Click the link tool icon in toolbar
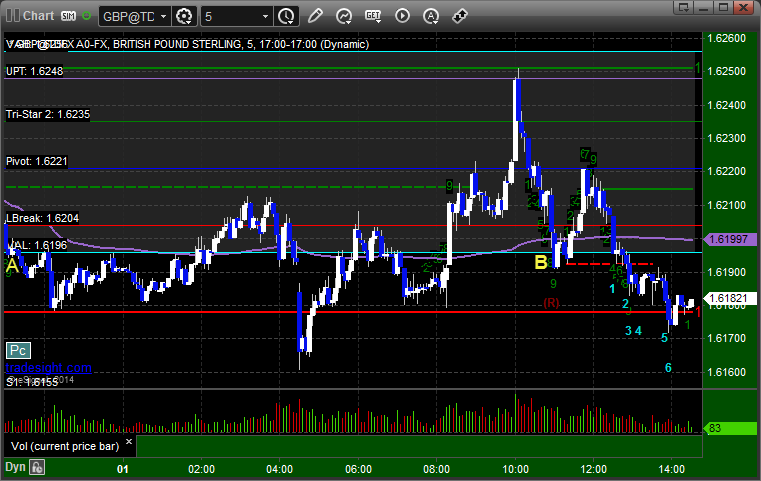 coord(460,16)
